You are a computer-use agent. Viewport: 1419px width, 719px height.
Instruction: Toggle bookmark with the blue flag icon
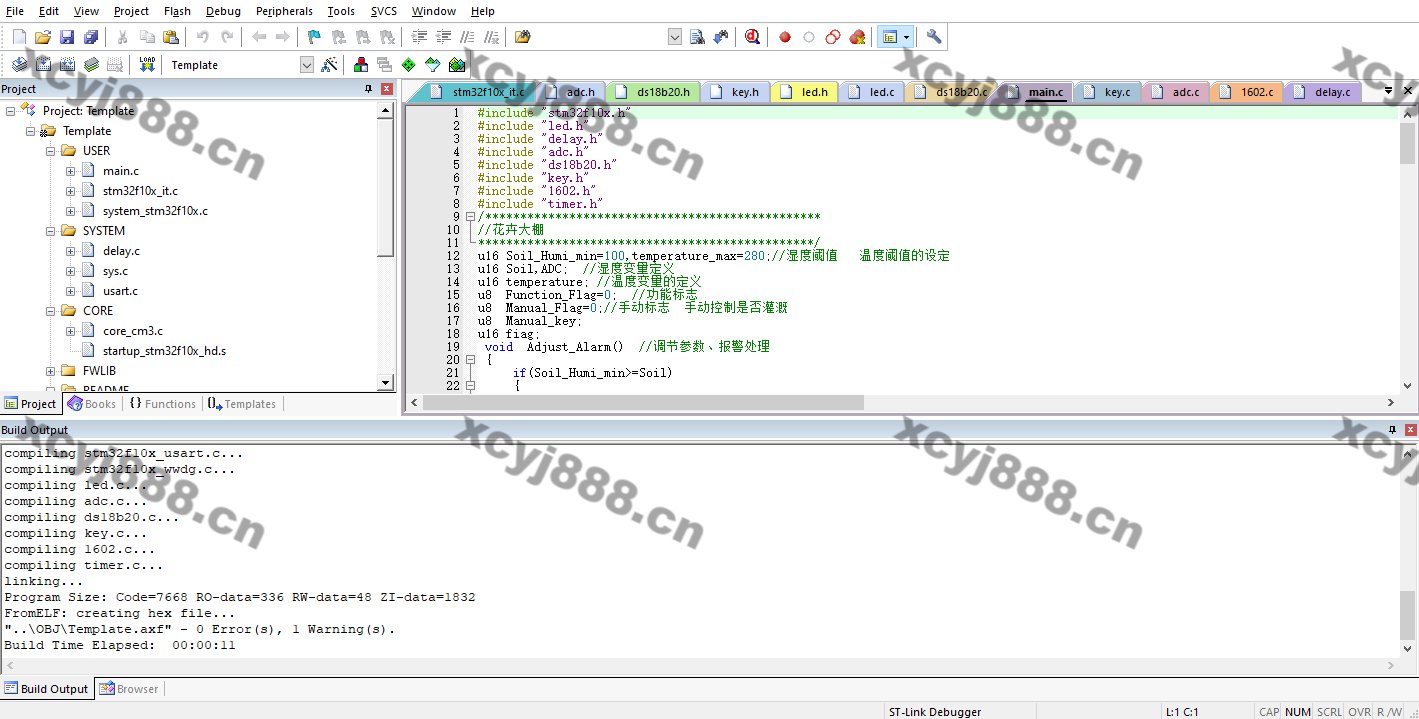(314, 37)
